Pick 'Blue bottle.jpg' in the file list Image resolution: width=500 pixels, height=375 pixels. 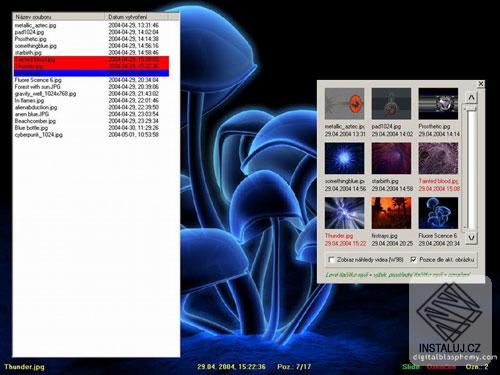pyautogui.click(x=91, y=128)
